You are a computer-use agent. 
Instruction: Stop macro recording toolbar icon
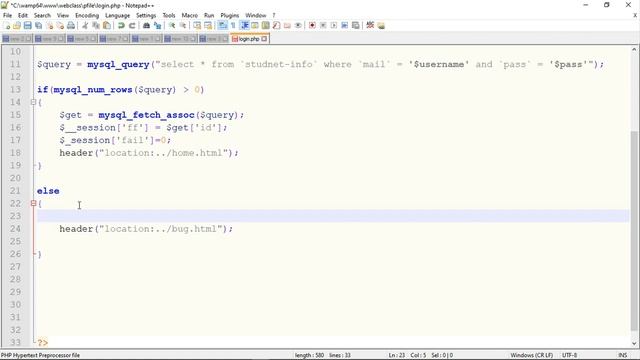[x=323, y=25]
